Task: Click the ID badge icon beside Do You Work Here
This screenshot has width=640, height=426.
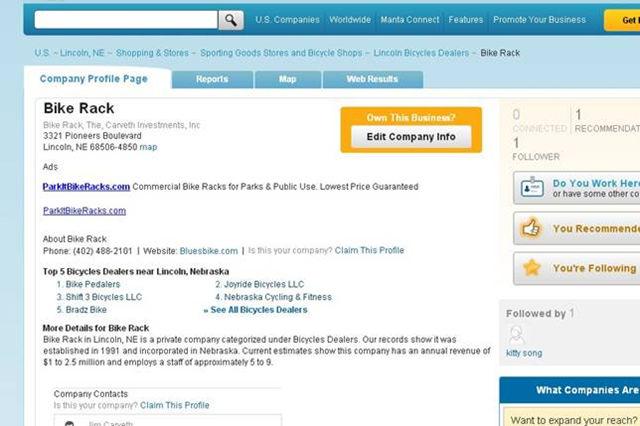Action: 532,188
